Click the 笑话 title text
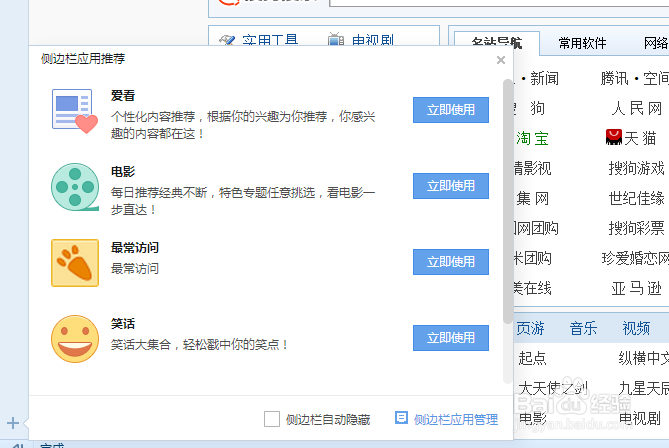The height and width of the screenshot is (448, 669). pos(123,323)
